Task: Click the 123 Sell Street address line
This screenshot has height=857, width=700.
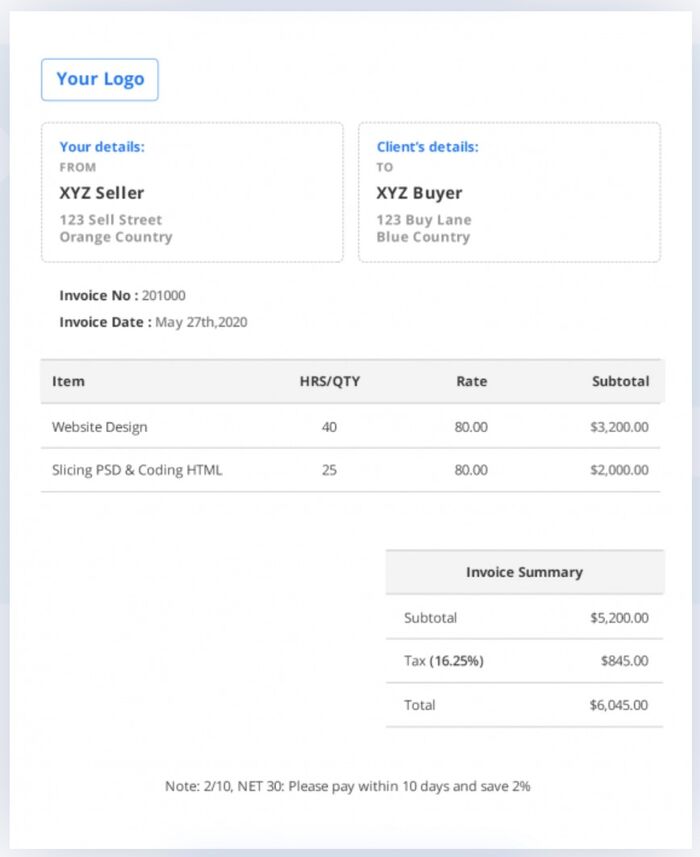Action: click(110, 220)
